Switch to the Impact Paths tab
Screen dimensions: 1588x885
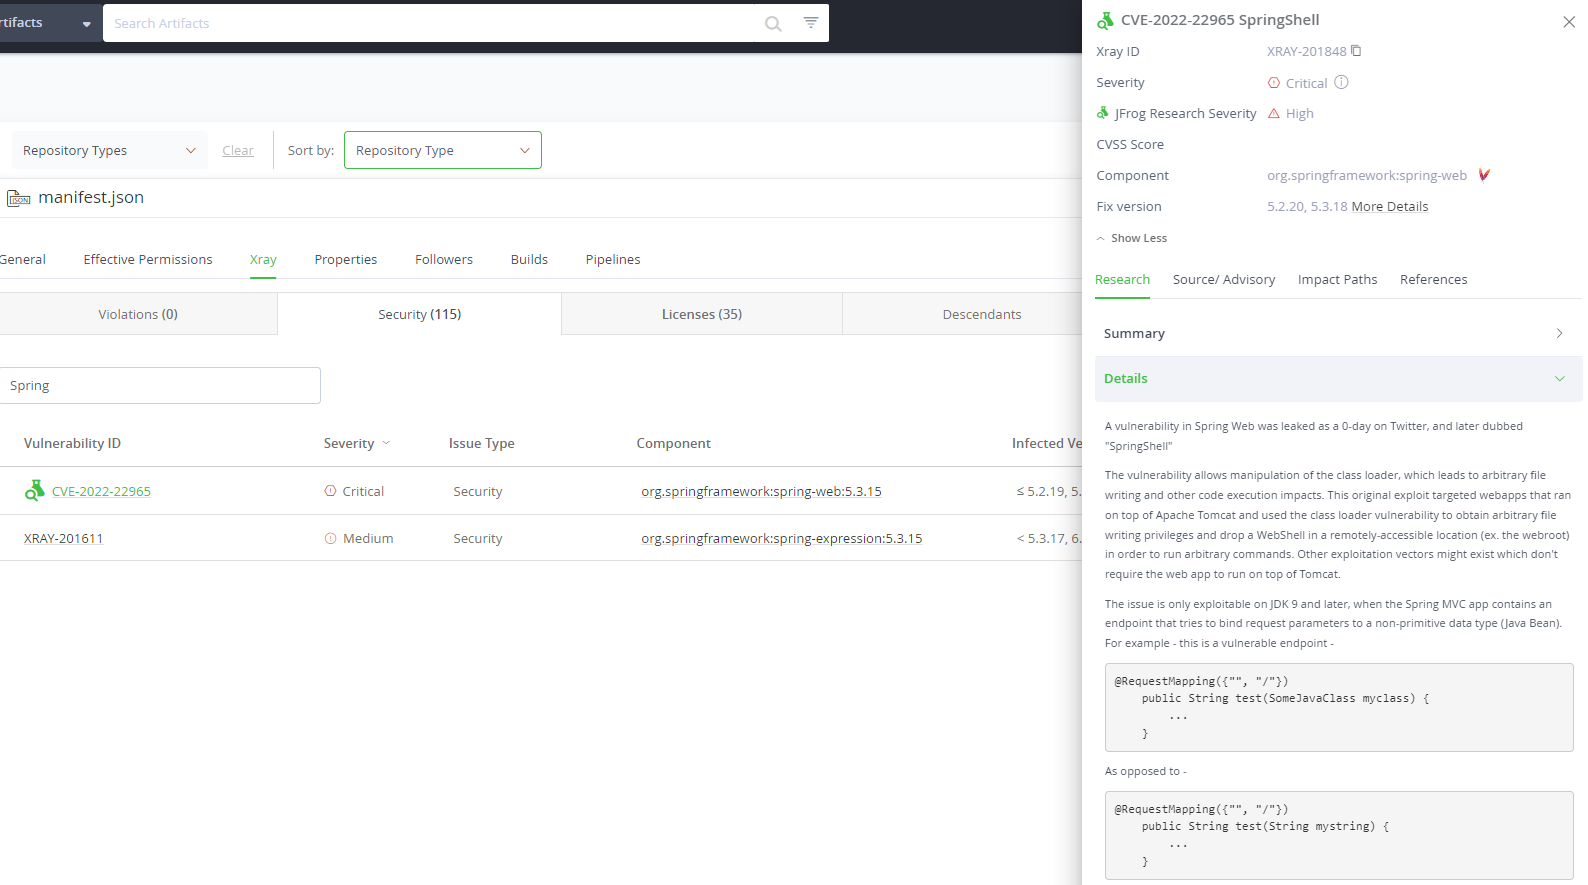point(1337,279)
